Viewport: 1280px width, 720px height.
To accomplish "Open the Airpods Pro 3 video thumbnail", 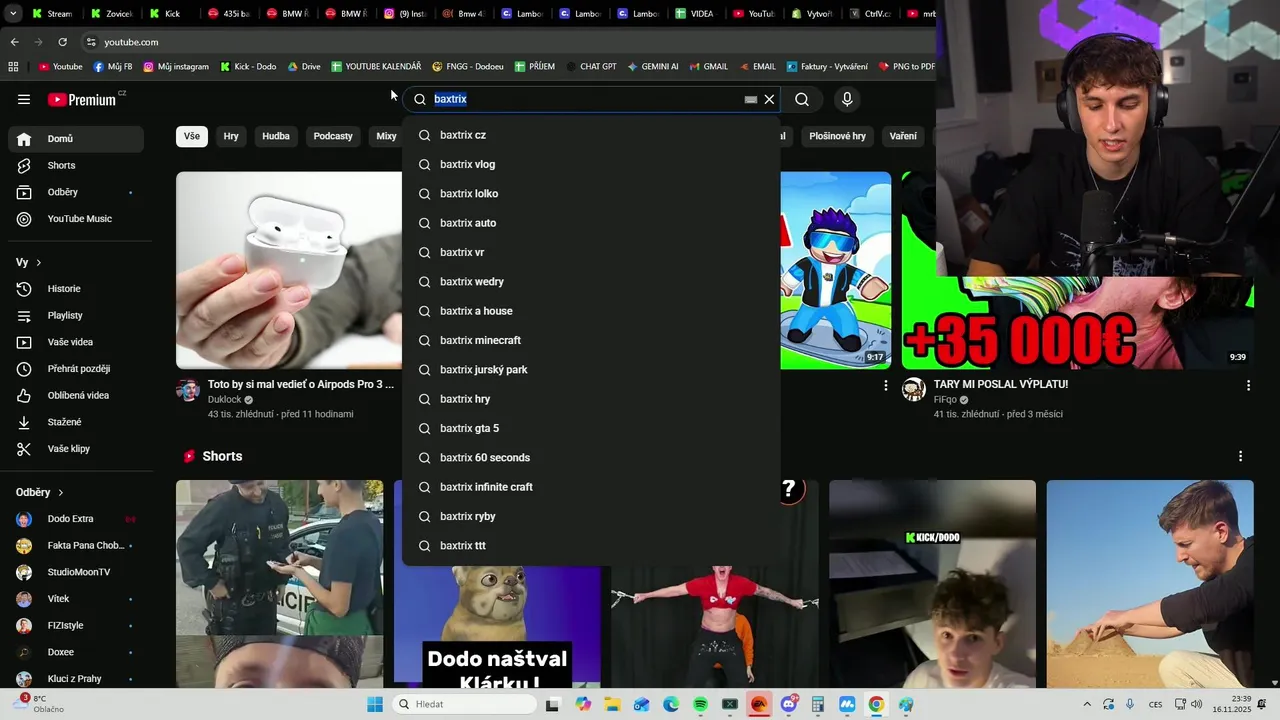I will [289, 270].
